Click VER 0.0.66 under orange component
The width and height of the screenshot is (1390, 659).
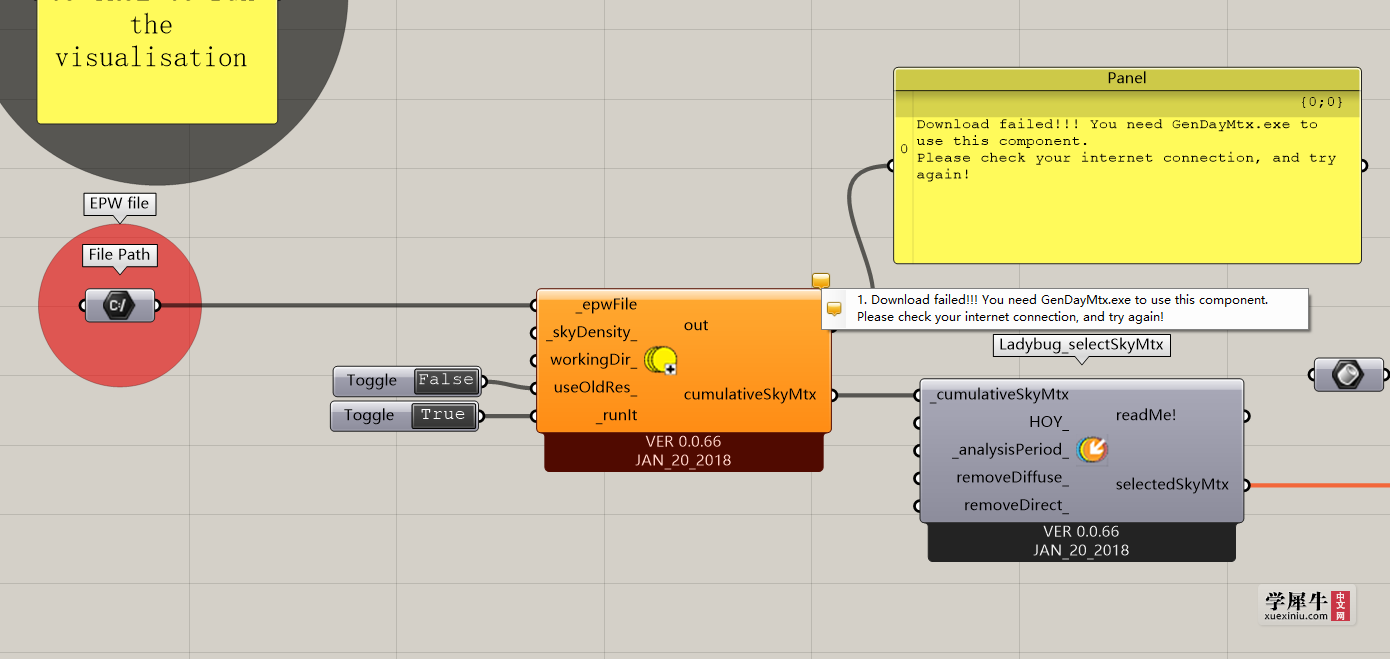684,441
